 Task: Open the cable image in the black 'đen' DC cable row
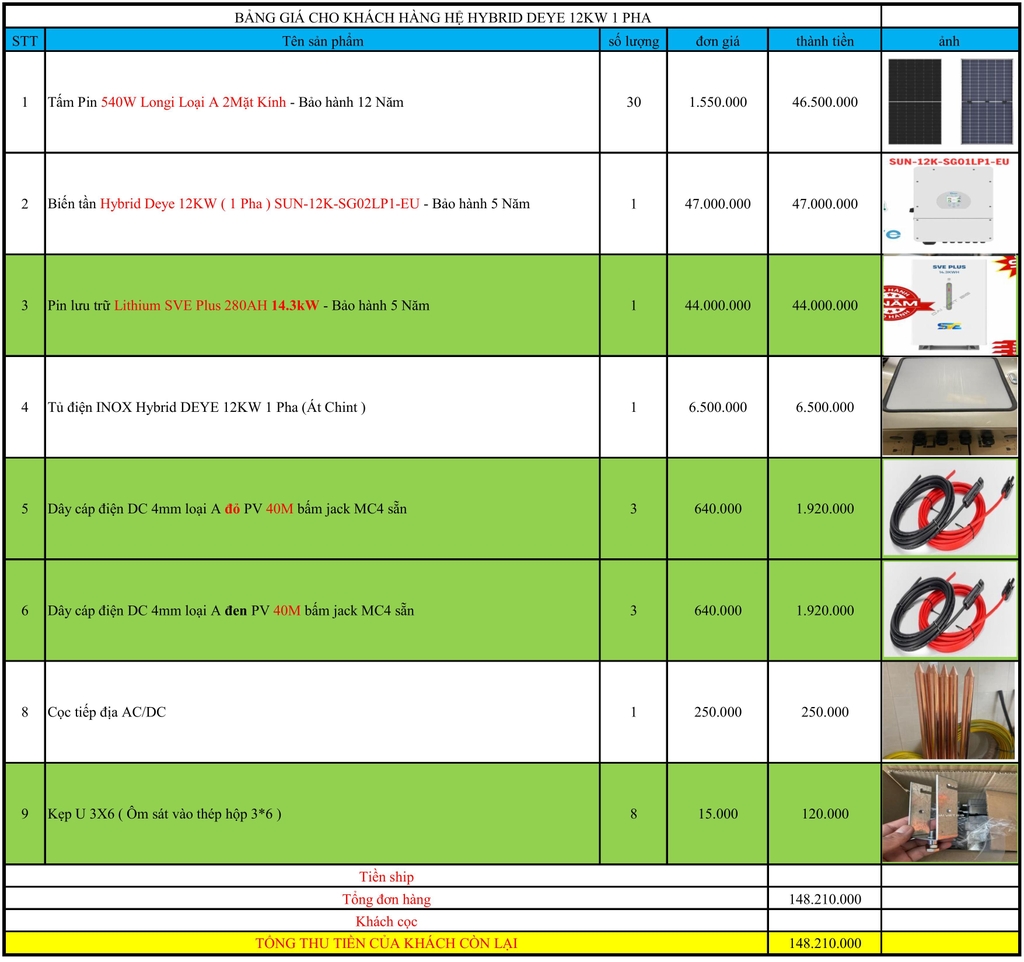949,610
